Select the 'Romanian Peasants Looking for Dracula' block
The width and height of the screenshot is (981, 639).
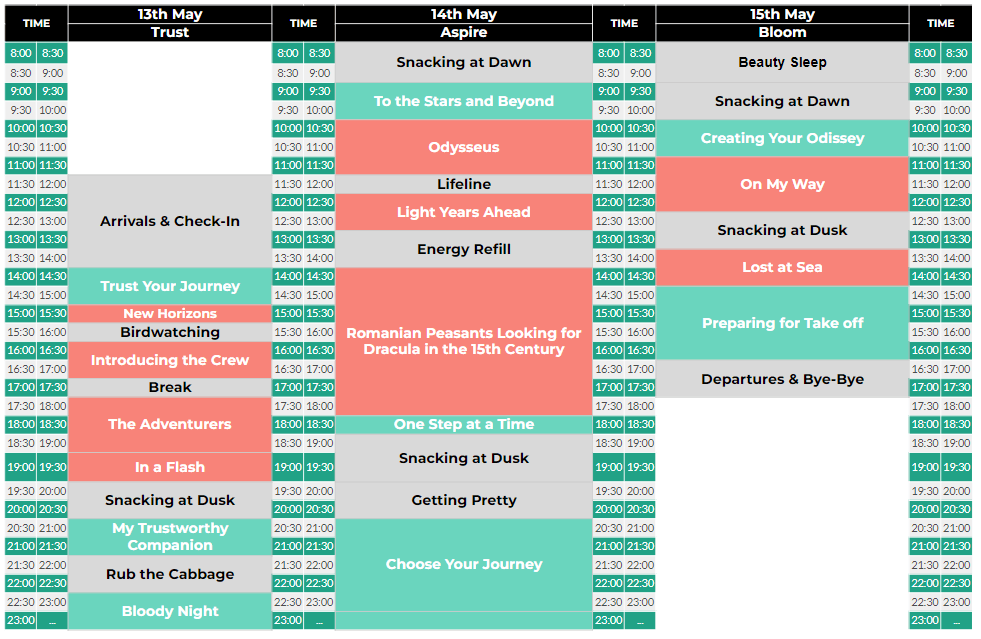[464, 341]
